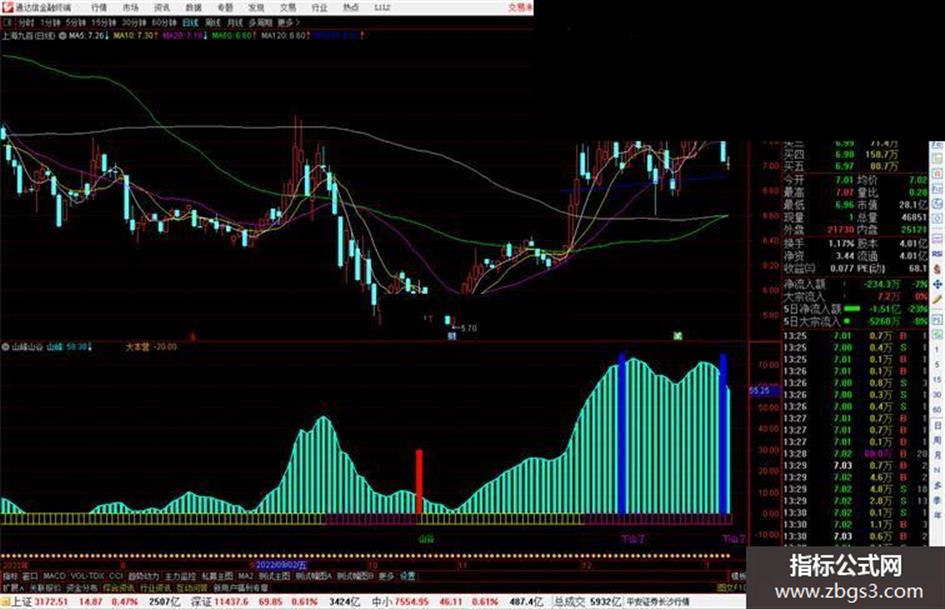Open the 互动问答 tab
This screenshot has width=945, height=609.
(192, 587)
